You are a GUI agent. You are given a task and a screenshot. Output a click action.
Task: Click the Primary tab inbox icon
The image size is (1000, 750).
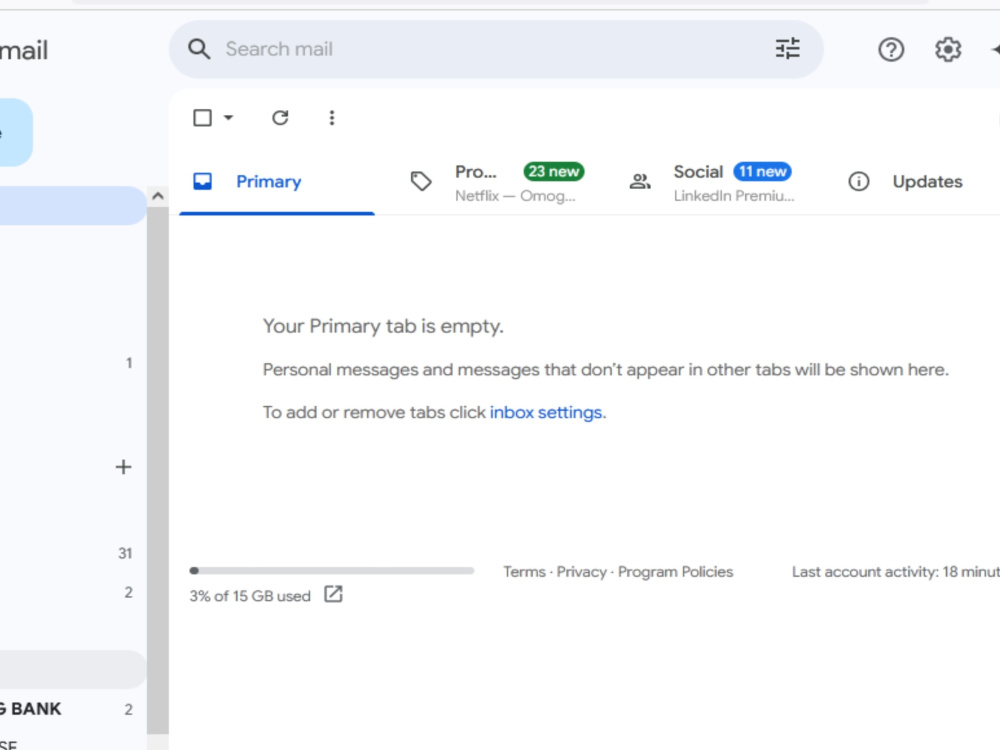[x=203, y=181]
